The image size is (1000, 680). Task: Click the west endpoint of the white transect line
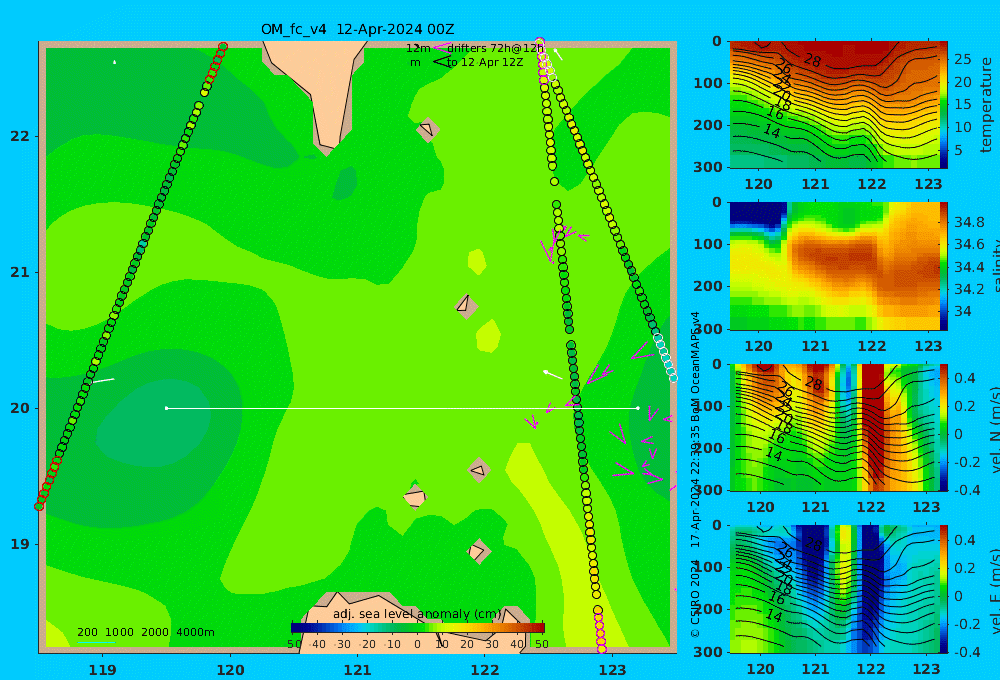tap(166, 408)
